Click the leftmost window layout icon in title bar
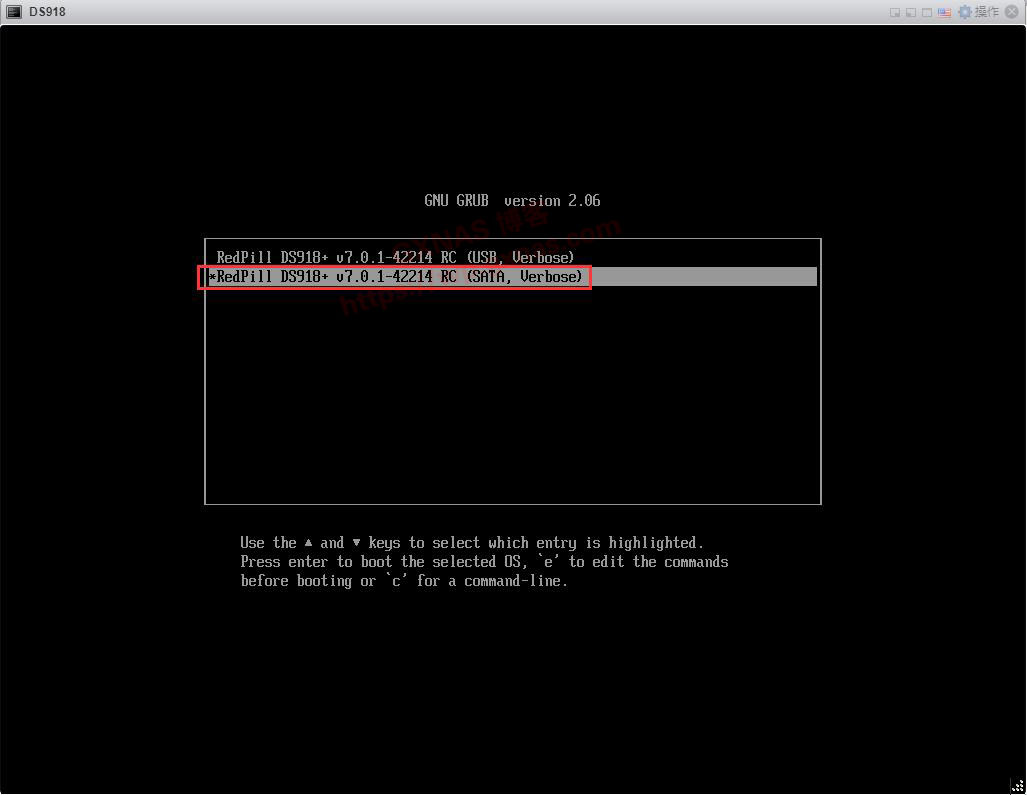Image resolution: width=1027 pixels, height=795 pixels. click(x=895, y=13)
